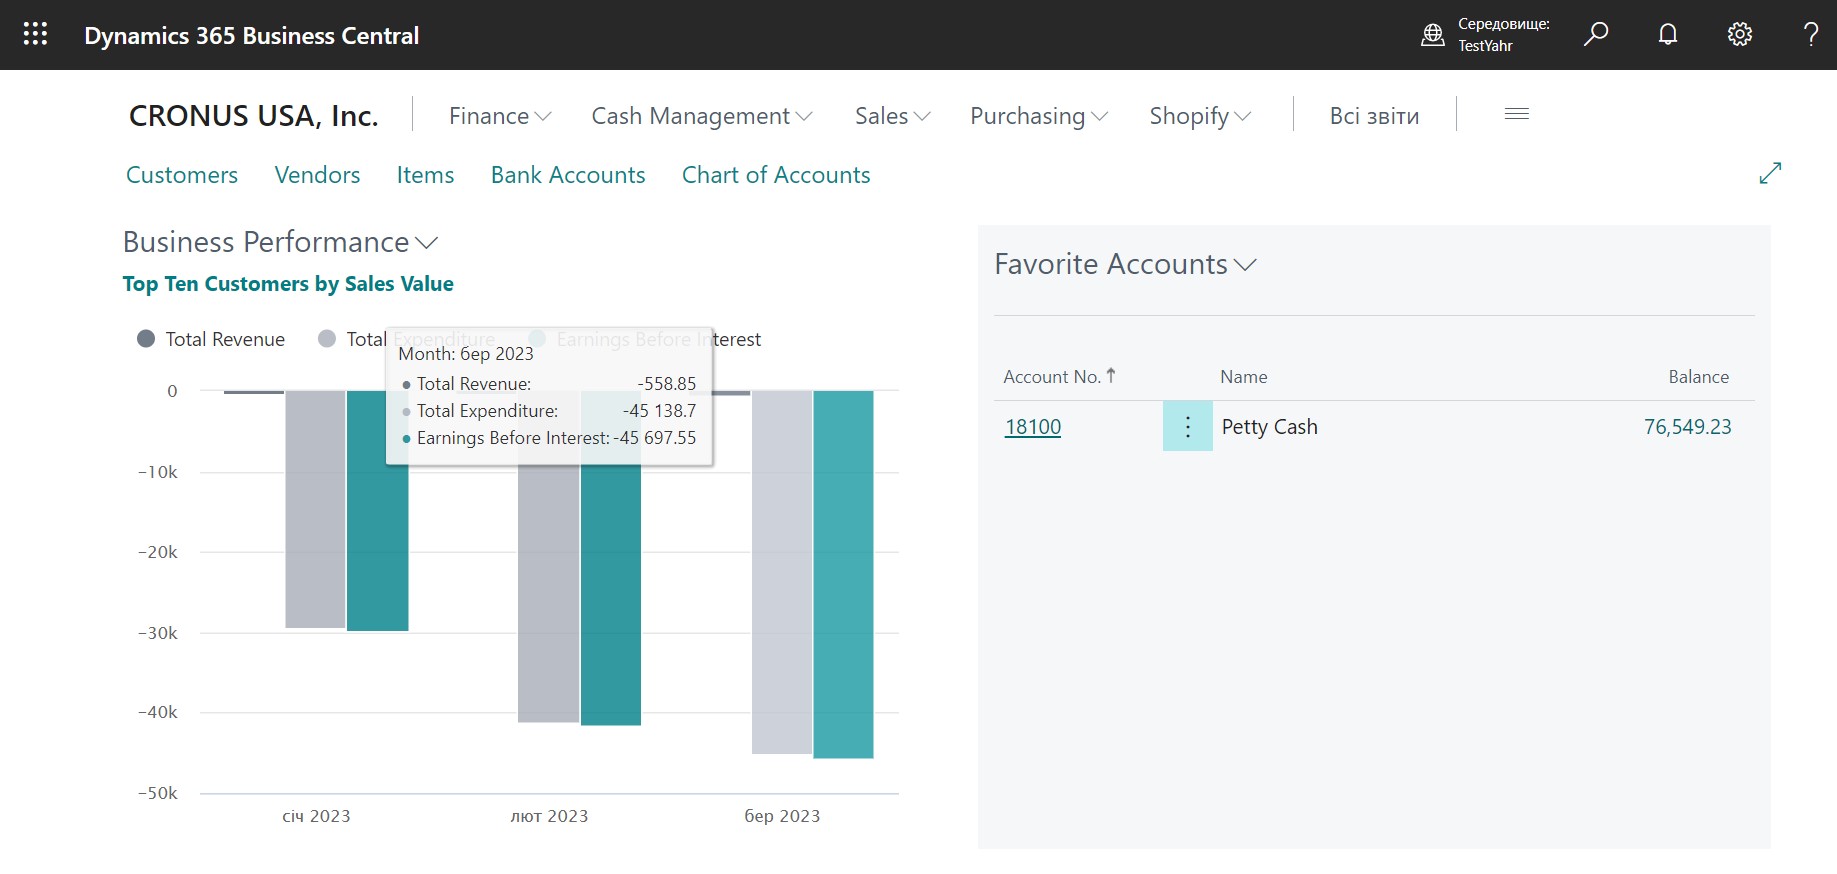Click the search magnifier icon

point(1596,34)
